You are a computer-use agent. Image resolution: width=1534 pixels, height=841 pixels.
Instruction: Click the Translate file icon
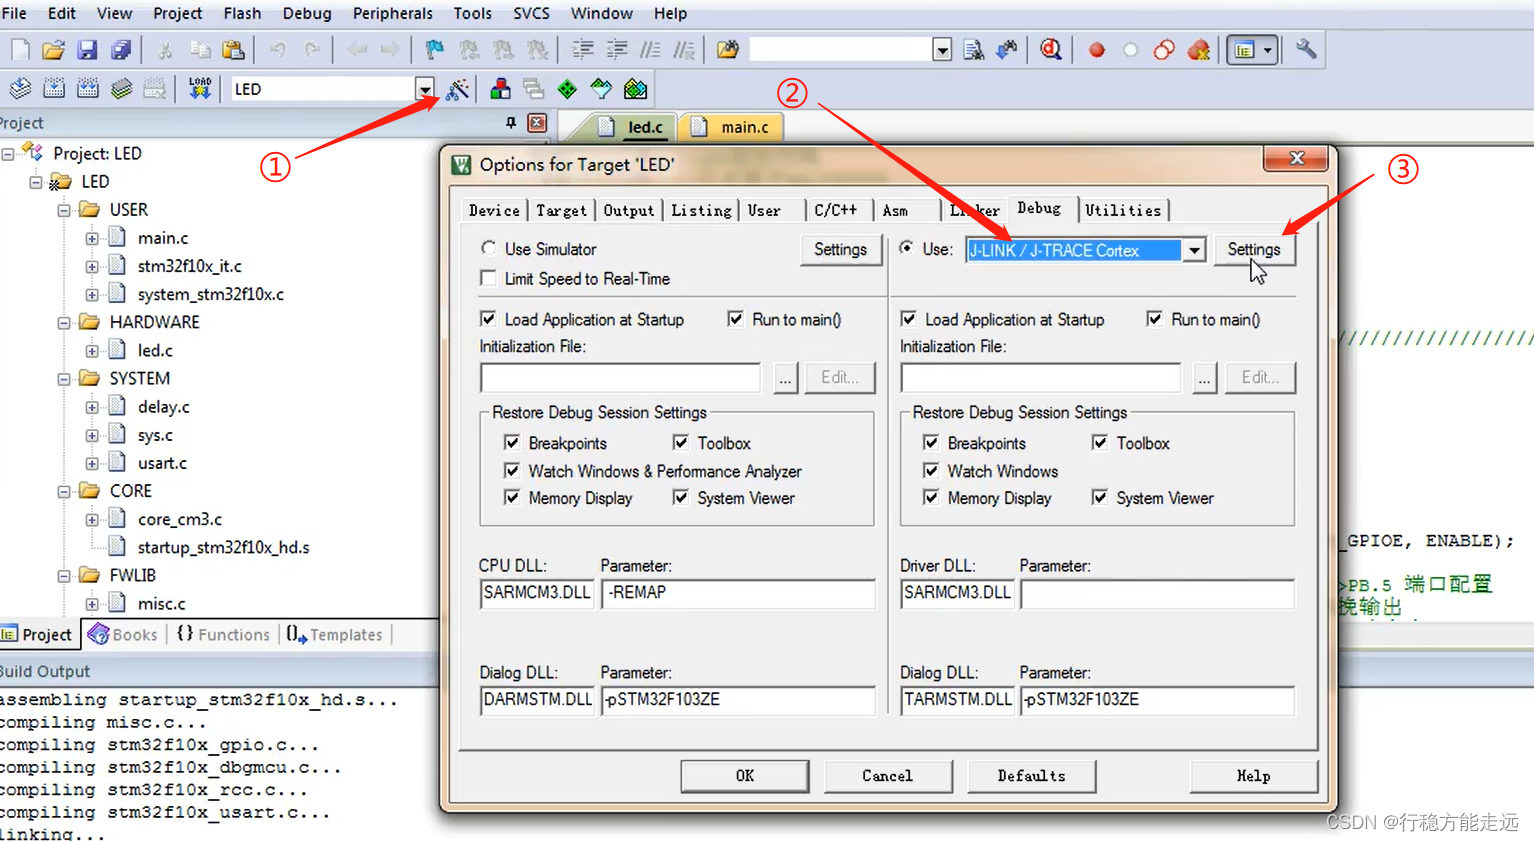[20, 89]
